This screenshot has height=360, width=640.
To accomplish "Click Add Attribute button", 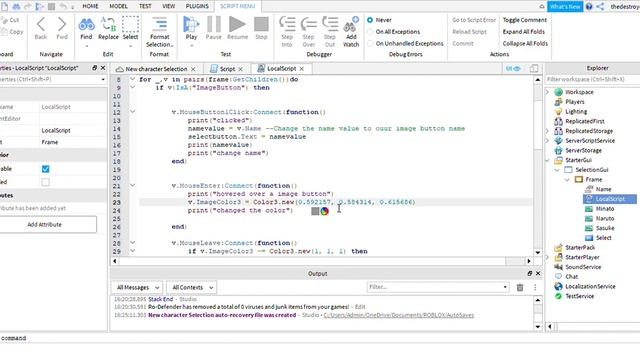I will tap(44, 224).
